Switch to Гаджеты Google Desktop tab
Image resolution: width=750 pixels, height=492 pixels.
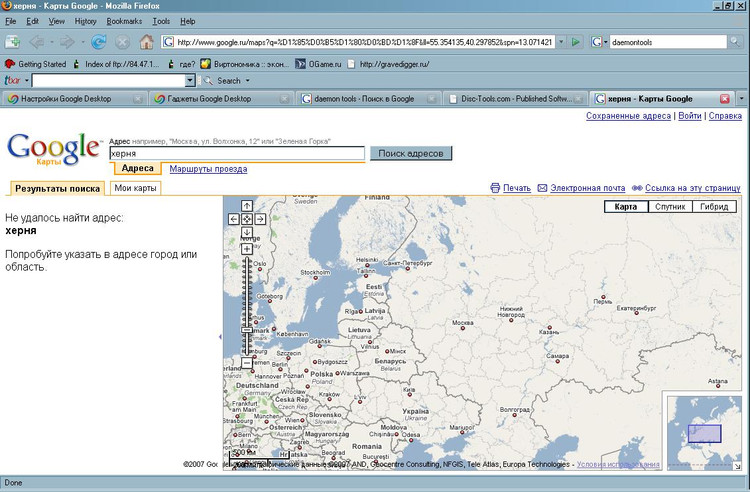click(221, 99)
